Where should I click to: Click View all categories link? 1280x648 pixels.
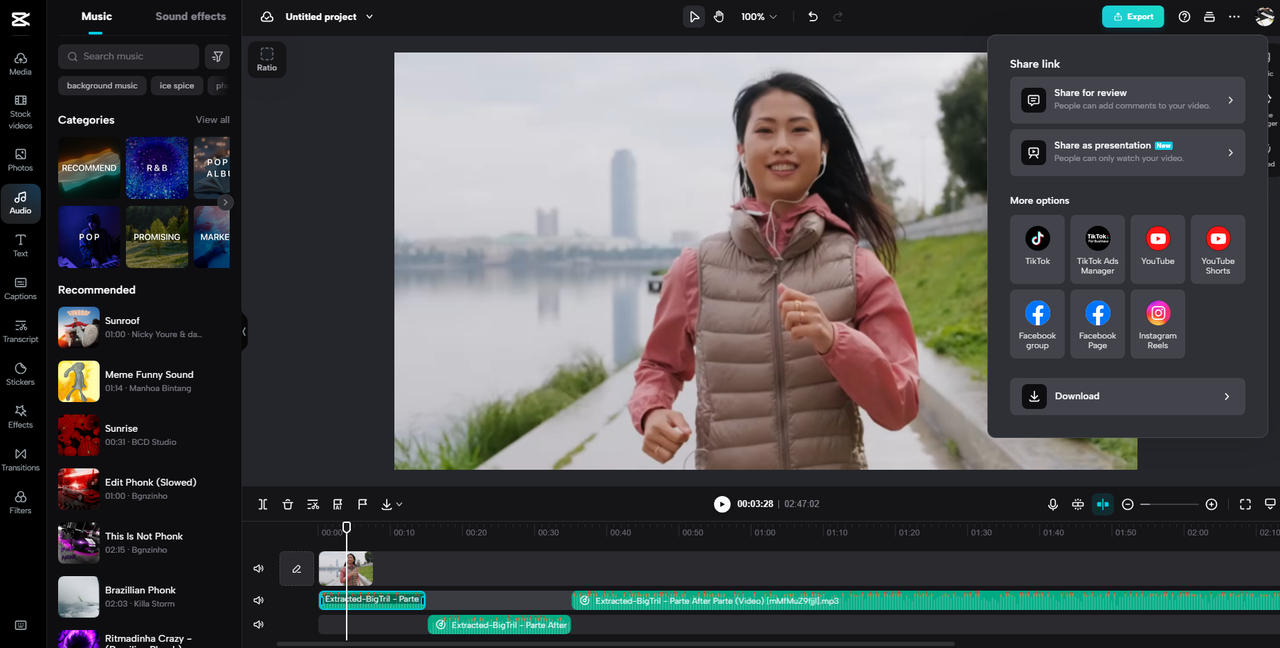tap(212, 120)
